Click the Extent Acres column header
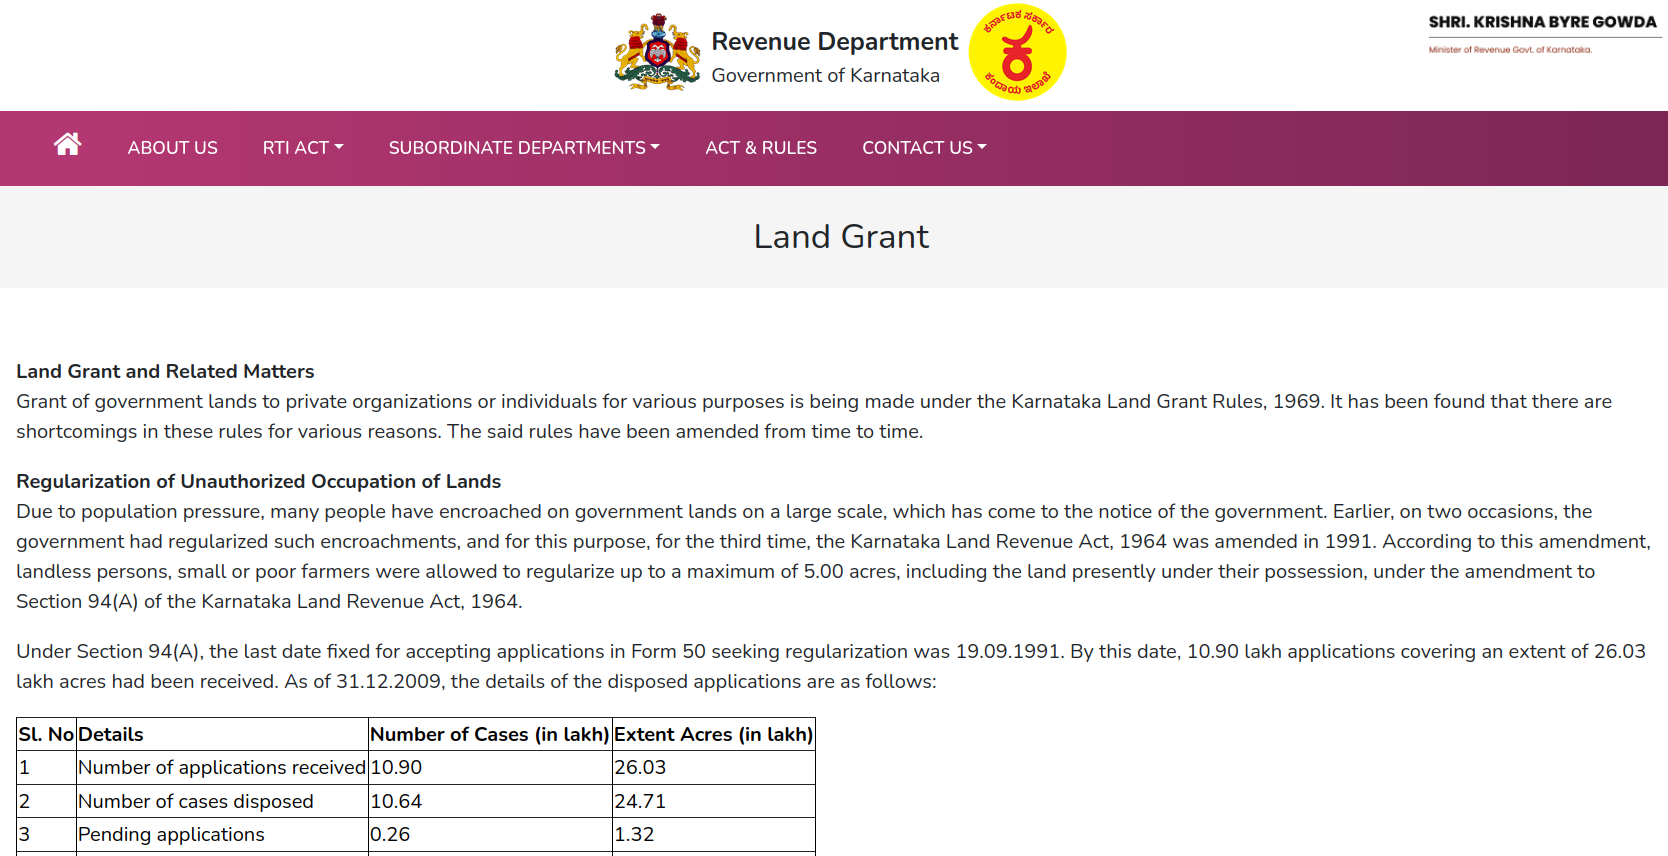The width and height of the screenshot is (1668, 856). click(713, 735)
